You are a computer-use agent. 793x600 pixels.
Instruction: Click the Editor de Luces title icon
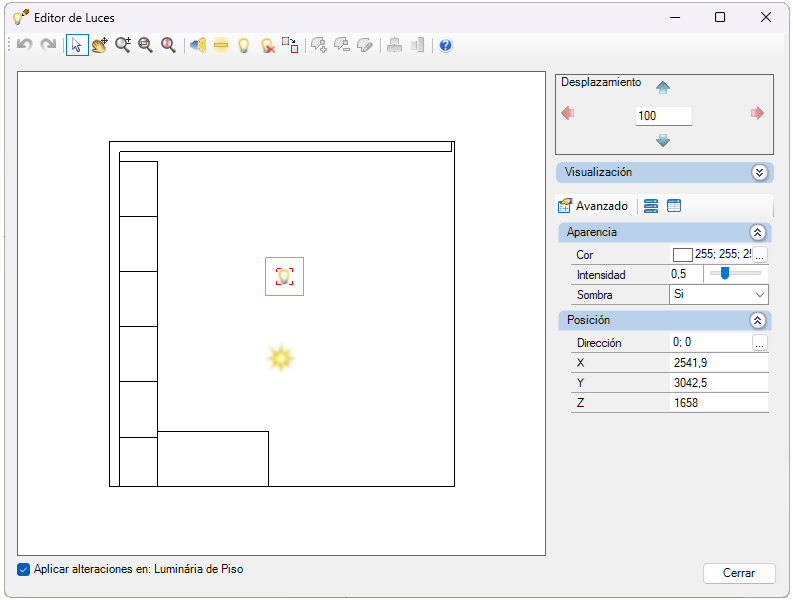[21, 18]
